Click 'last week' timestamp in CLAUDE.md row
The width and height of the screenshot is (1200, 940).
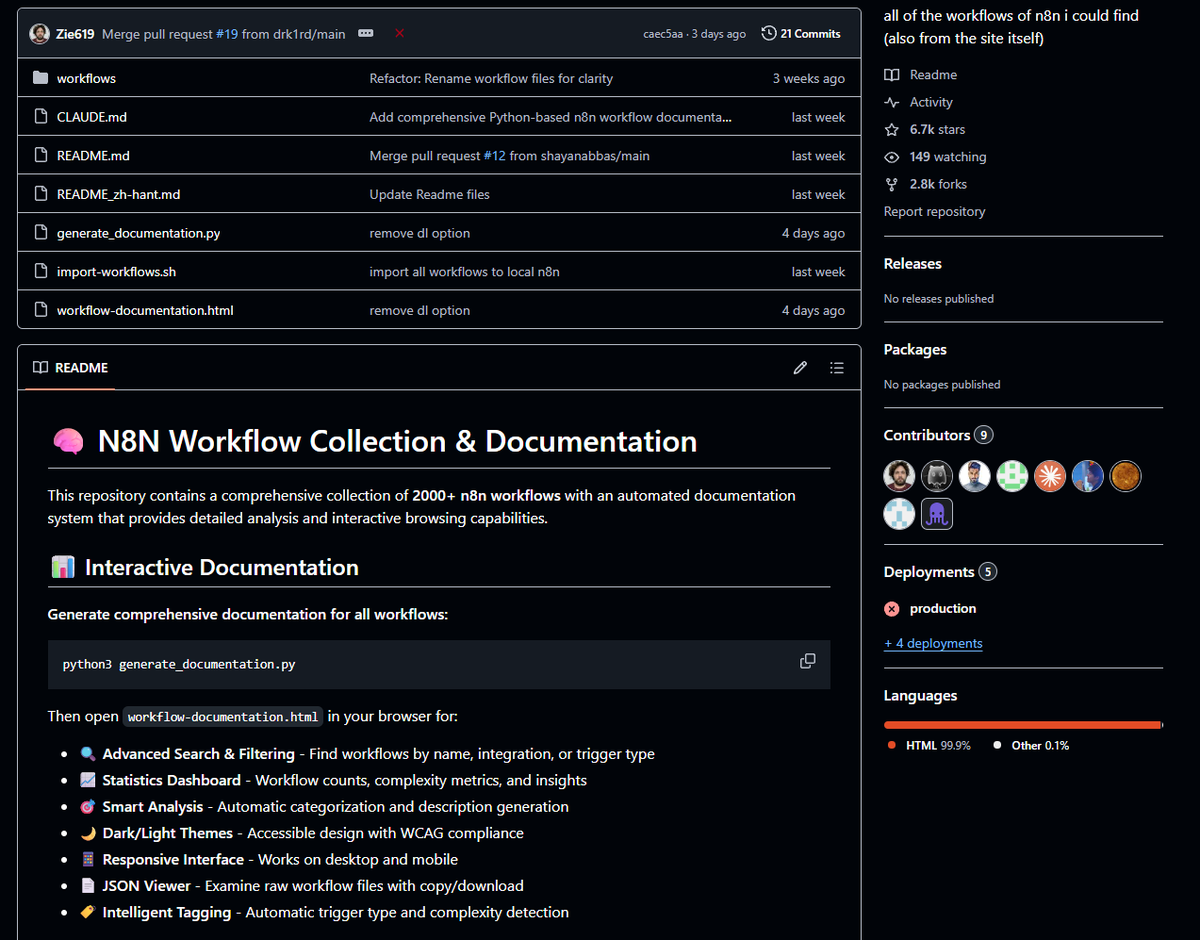click(818, 117)
